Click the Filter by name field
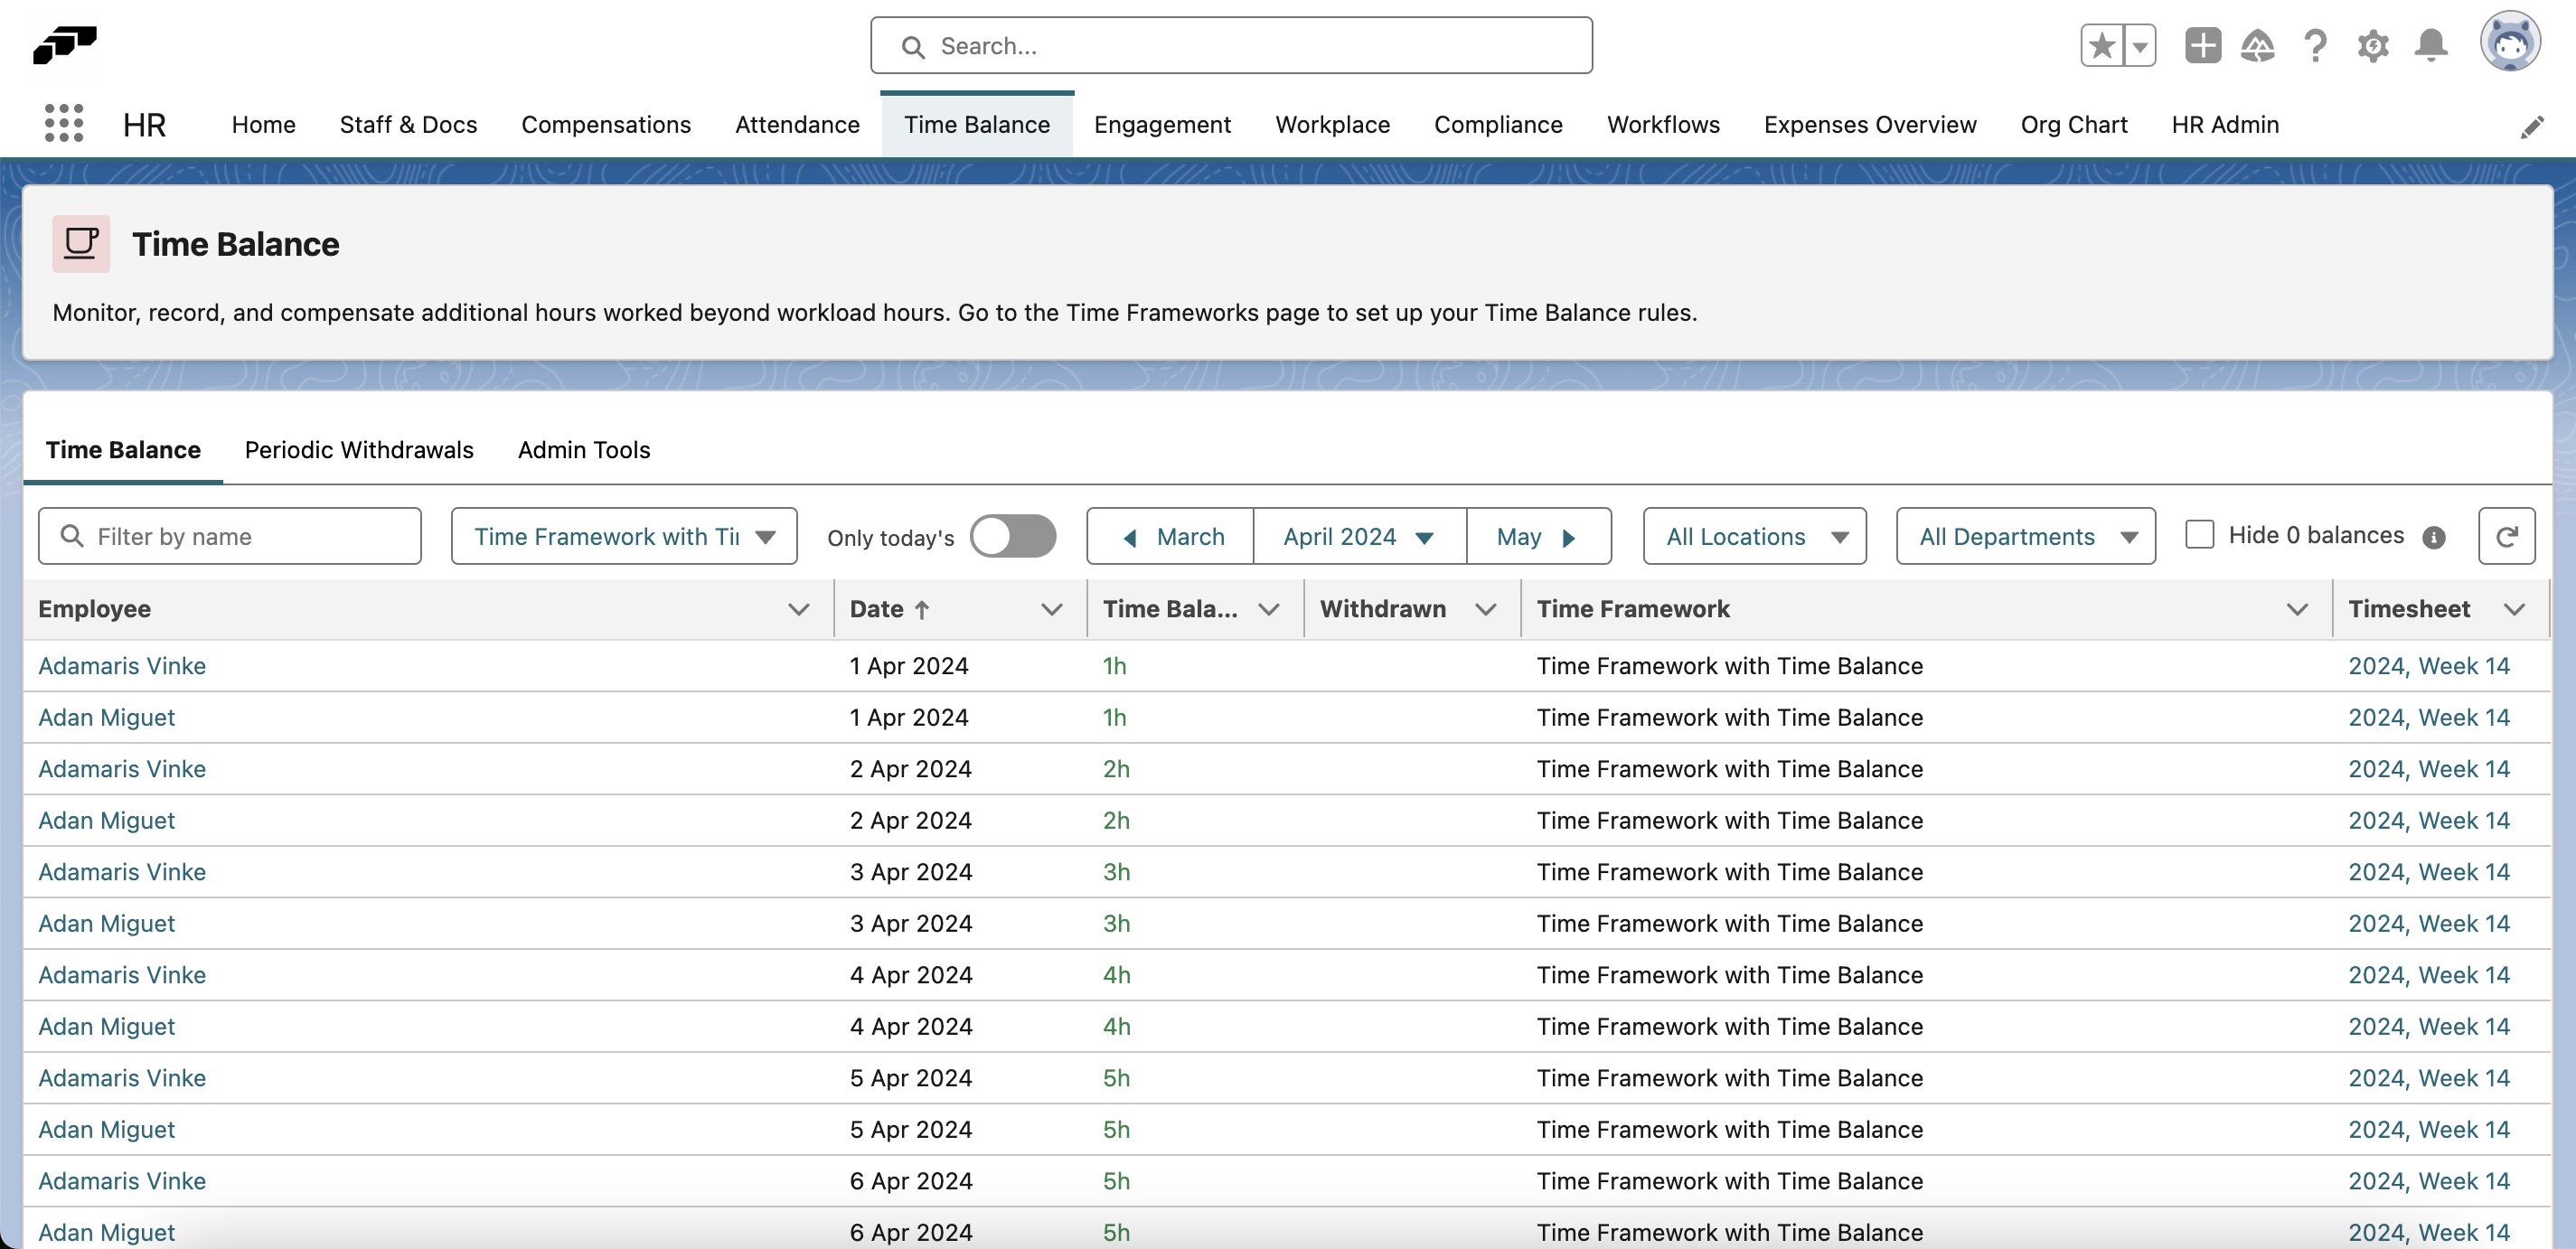This screenshot has width=2576, height=1249. tap(230, 537)
